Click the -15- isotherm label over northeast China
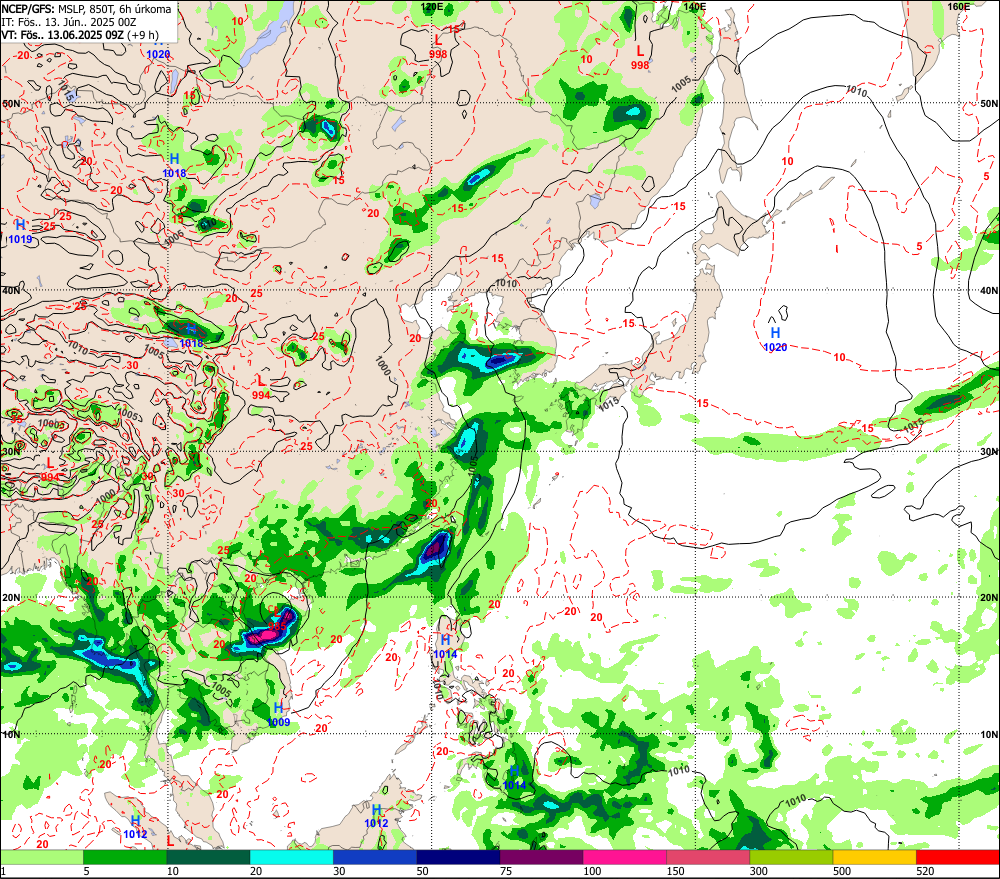 click(x=457, y=209)
